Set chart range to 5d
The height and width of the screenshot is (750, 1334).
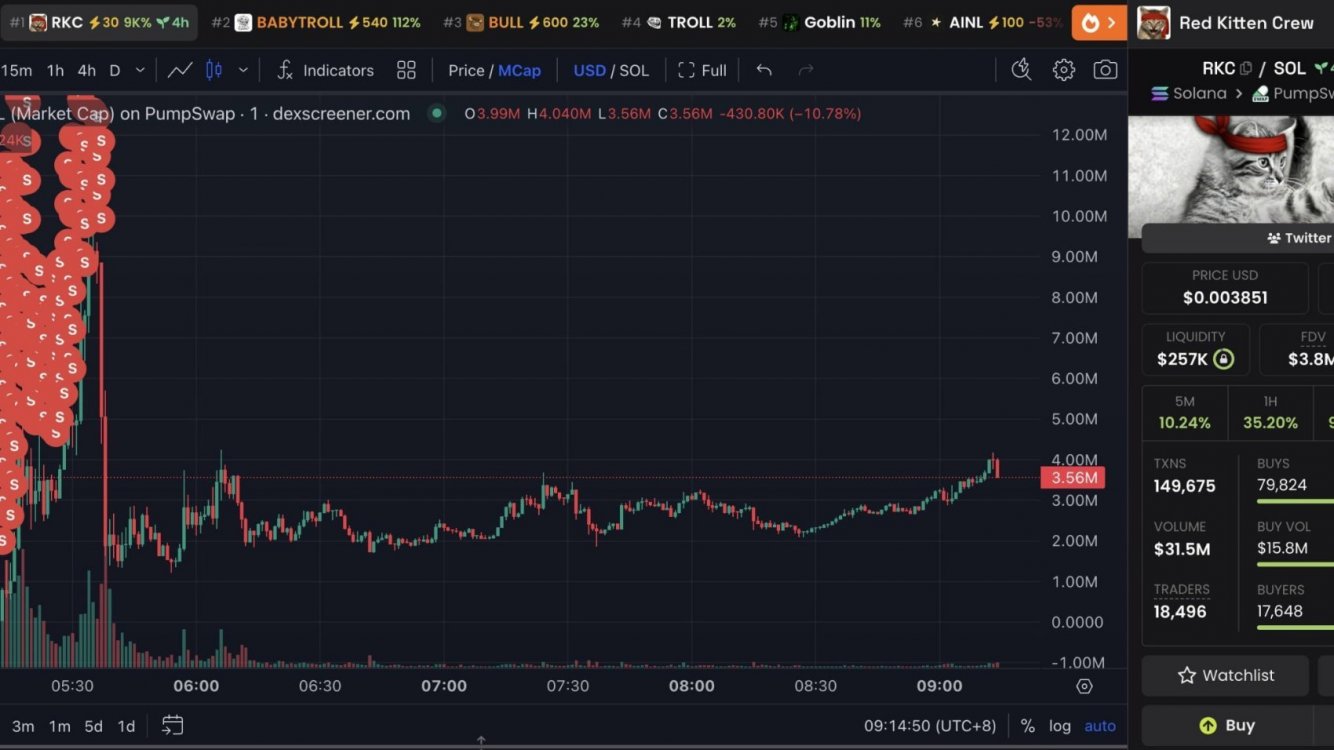click(x=93, y=726)
